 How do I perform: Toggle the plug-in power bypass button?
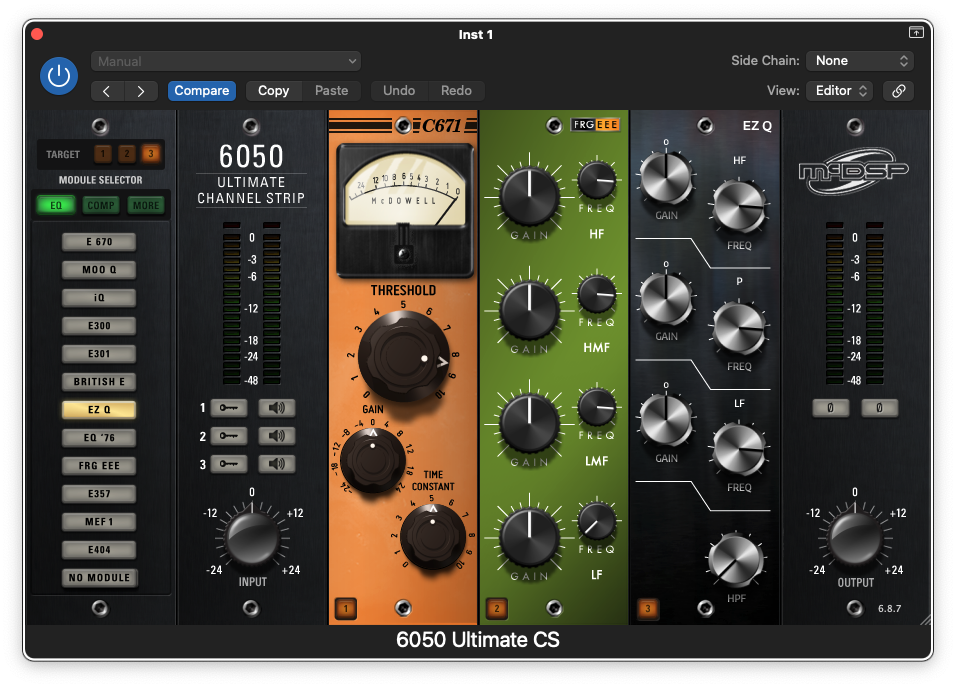pos(59,76)
